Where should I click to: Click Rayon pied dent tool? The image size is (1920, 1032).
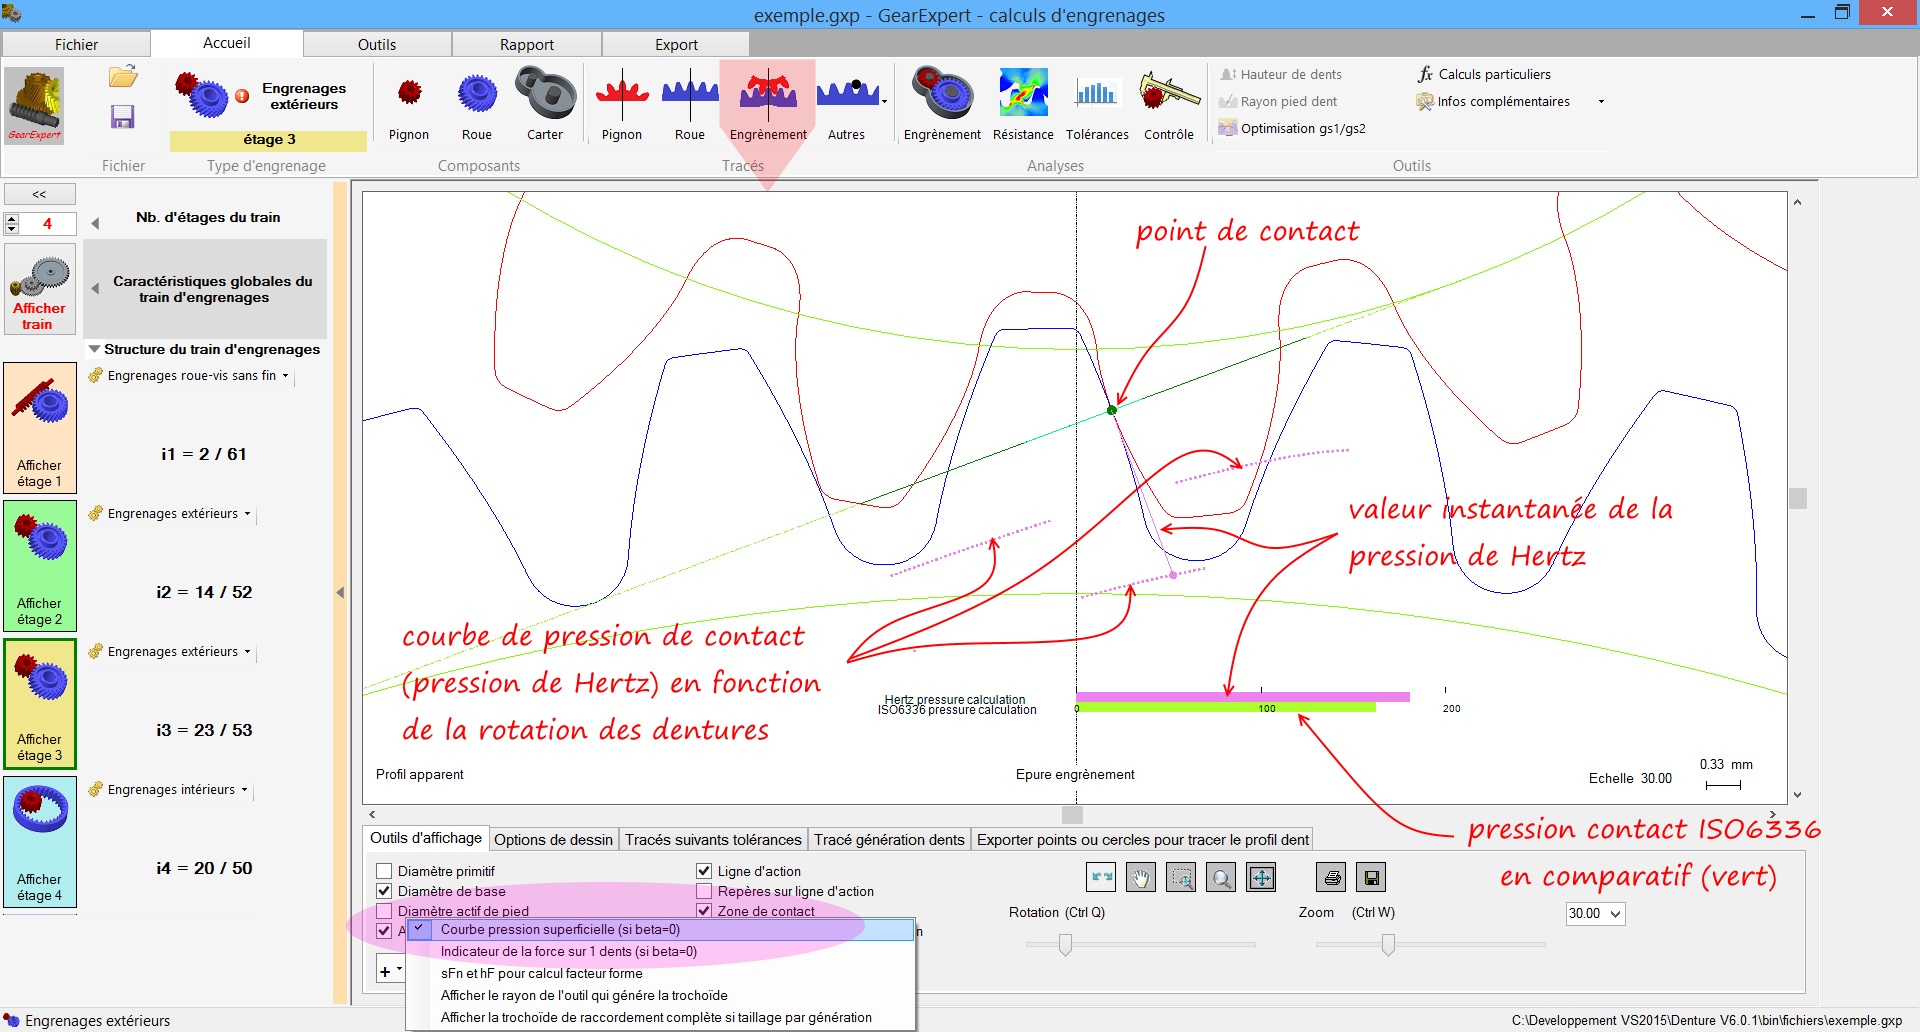1278,101
